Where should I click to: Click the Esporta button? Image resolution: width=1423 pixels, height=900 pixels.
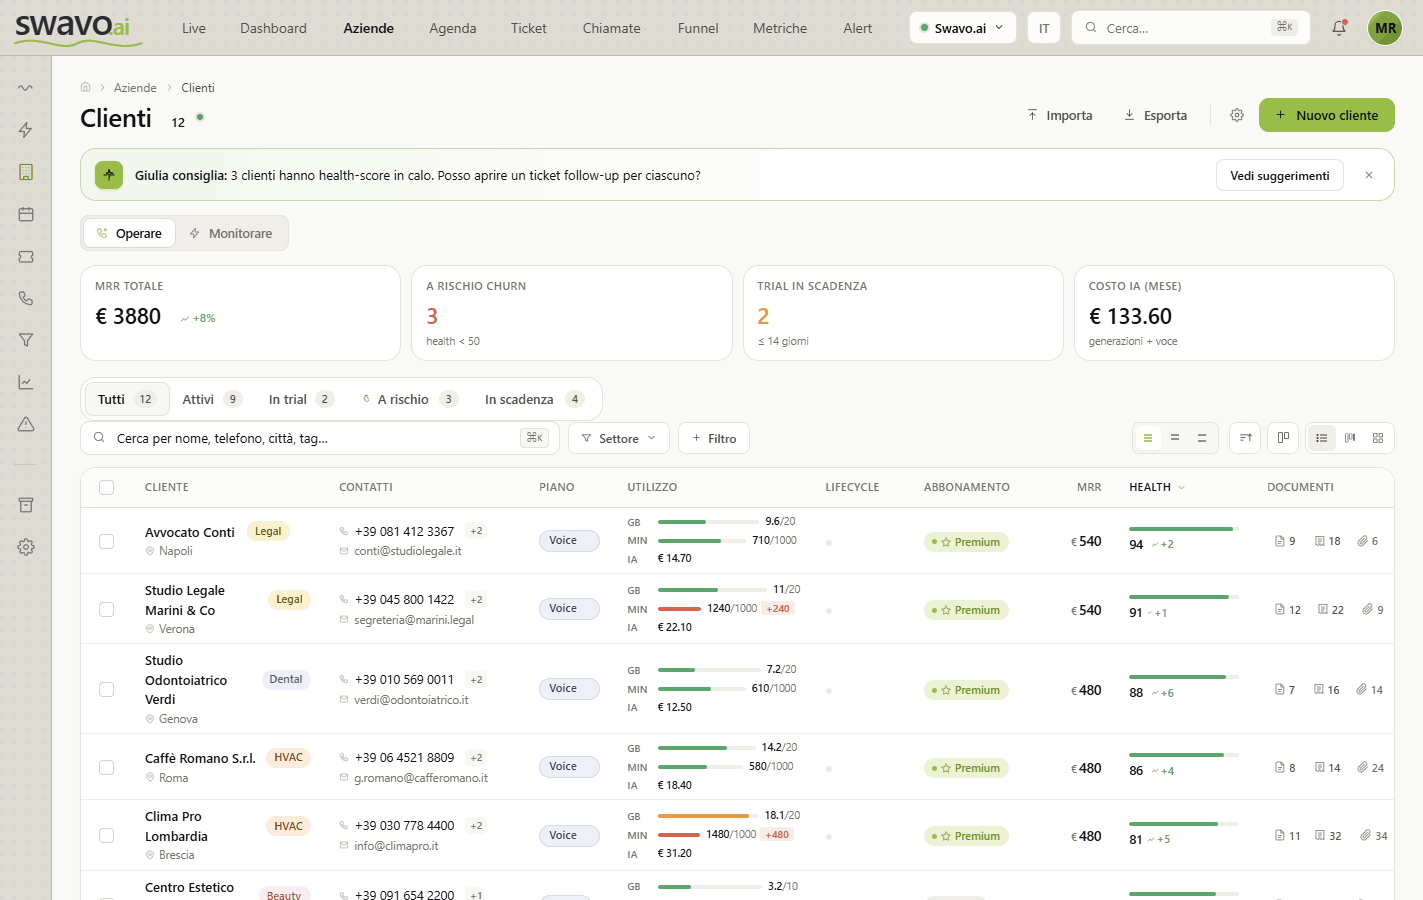tap(1156, 115)
